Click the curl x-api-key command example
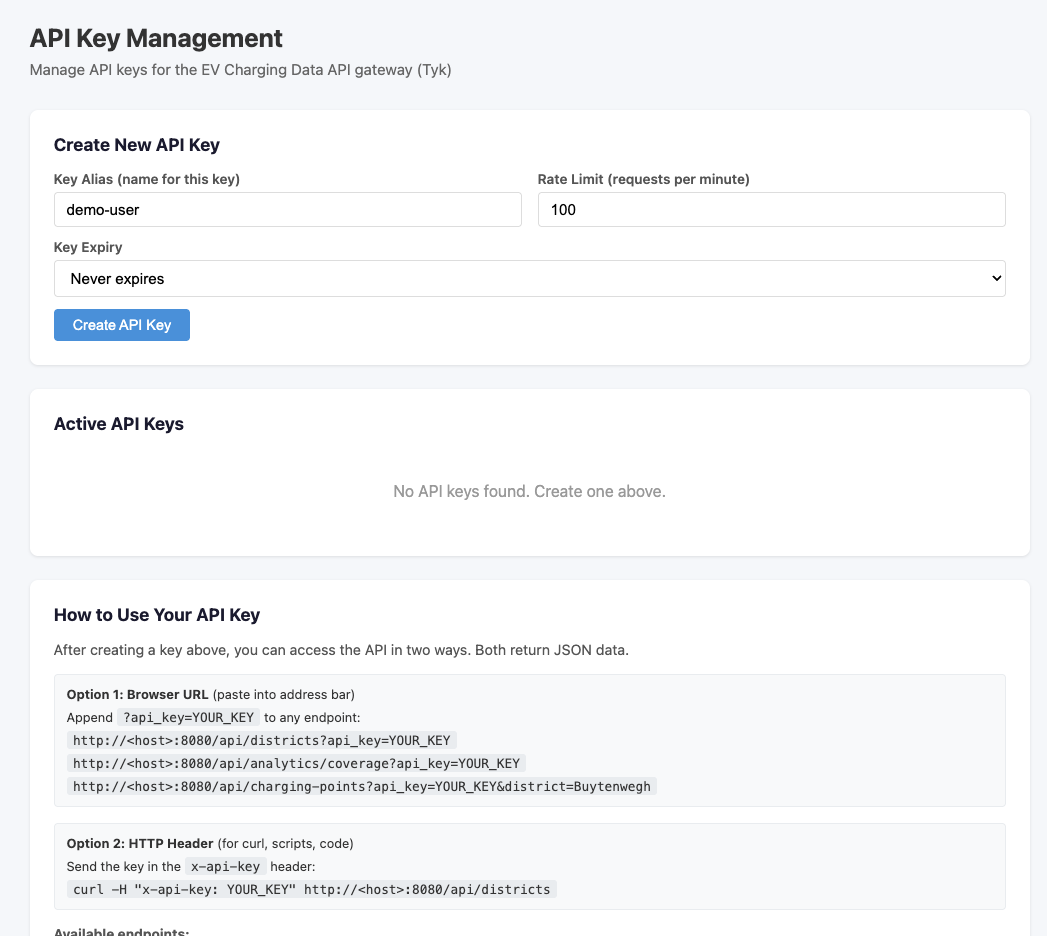This screenshot has width=1047, height=936. (x=311, y=889)
